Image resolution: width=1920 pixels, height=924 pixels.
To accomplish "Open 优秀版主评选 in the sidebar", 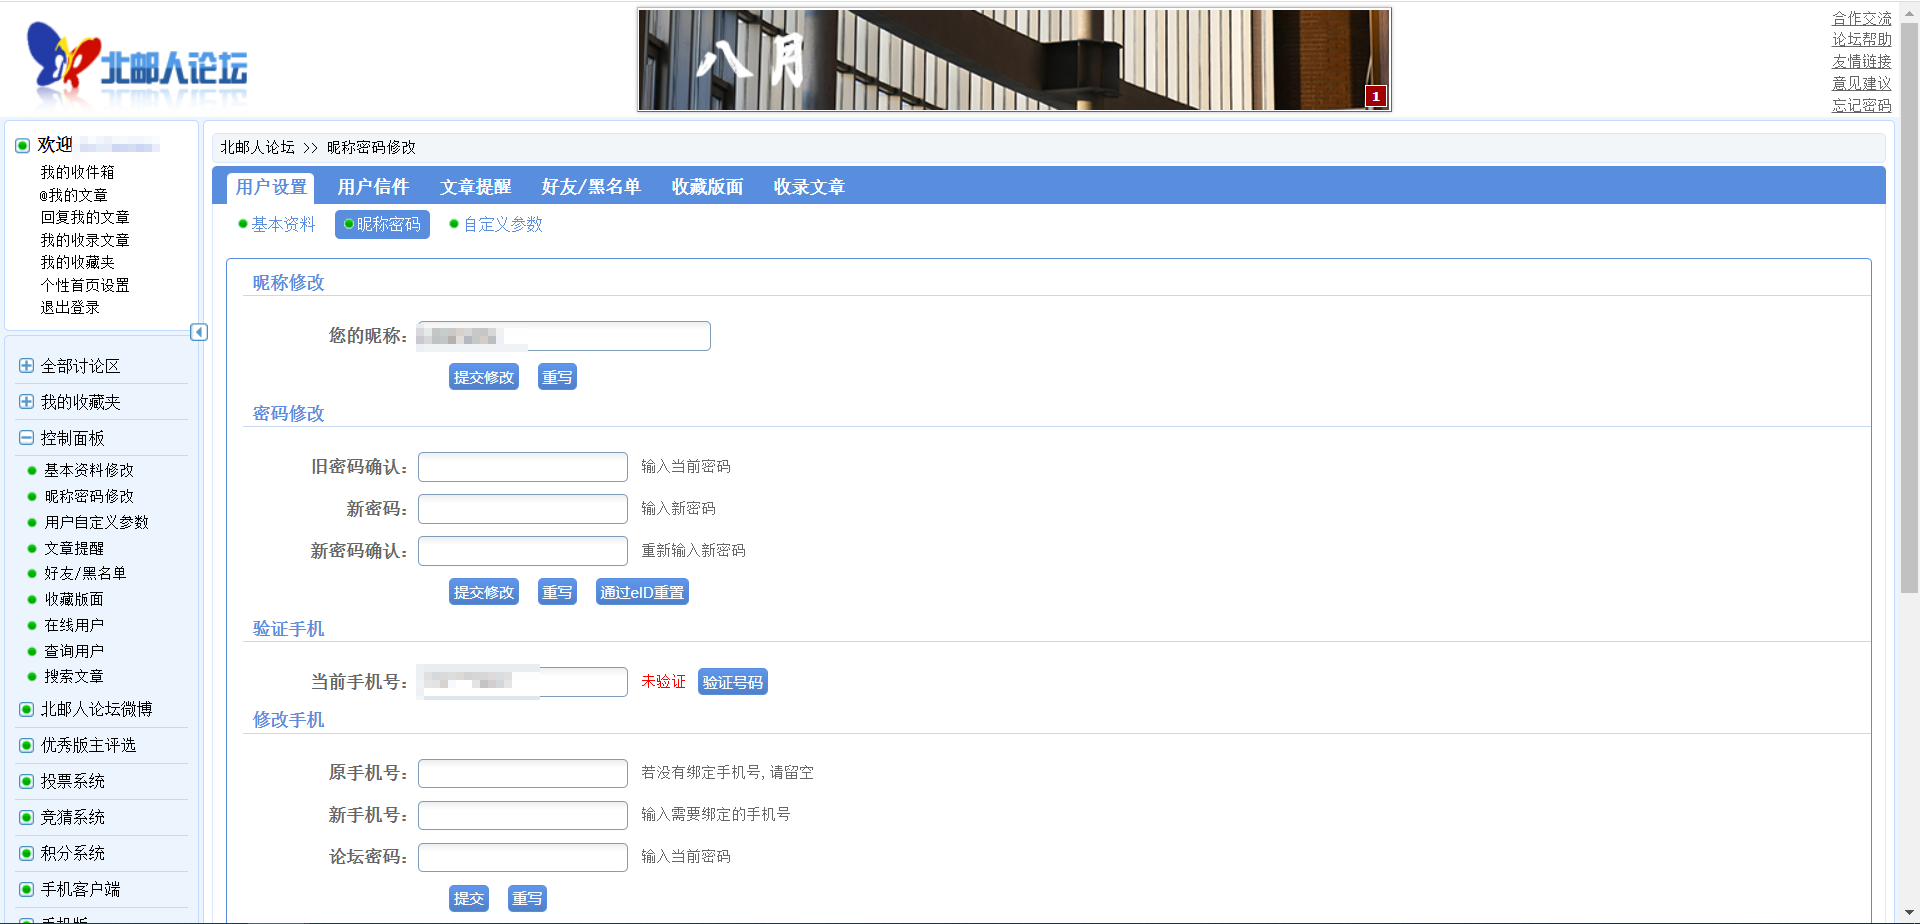I will coord(88,745).
